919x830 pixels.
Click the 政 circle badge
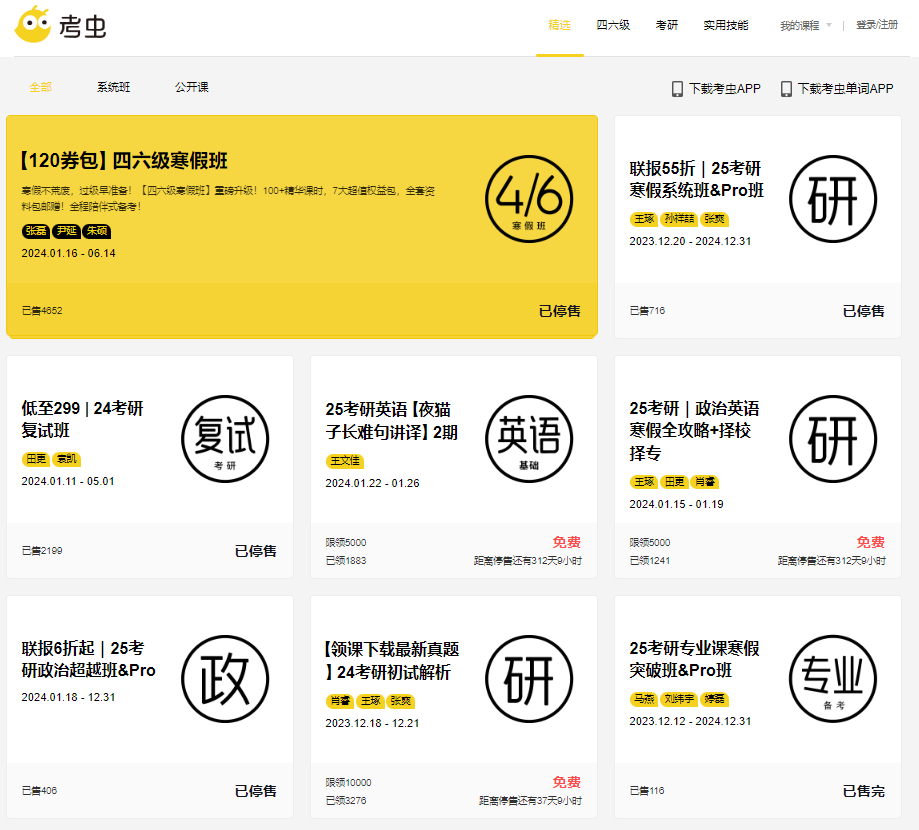(x=225, y=679)
